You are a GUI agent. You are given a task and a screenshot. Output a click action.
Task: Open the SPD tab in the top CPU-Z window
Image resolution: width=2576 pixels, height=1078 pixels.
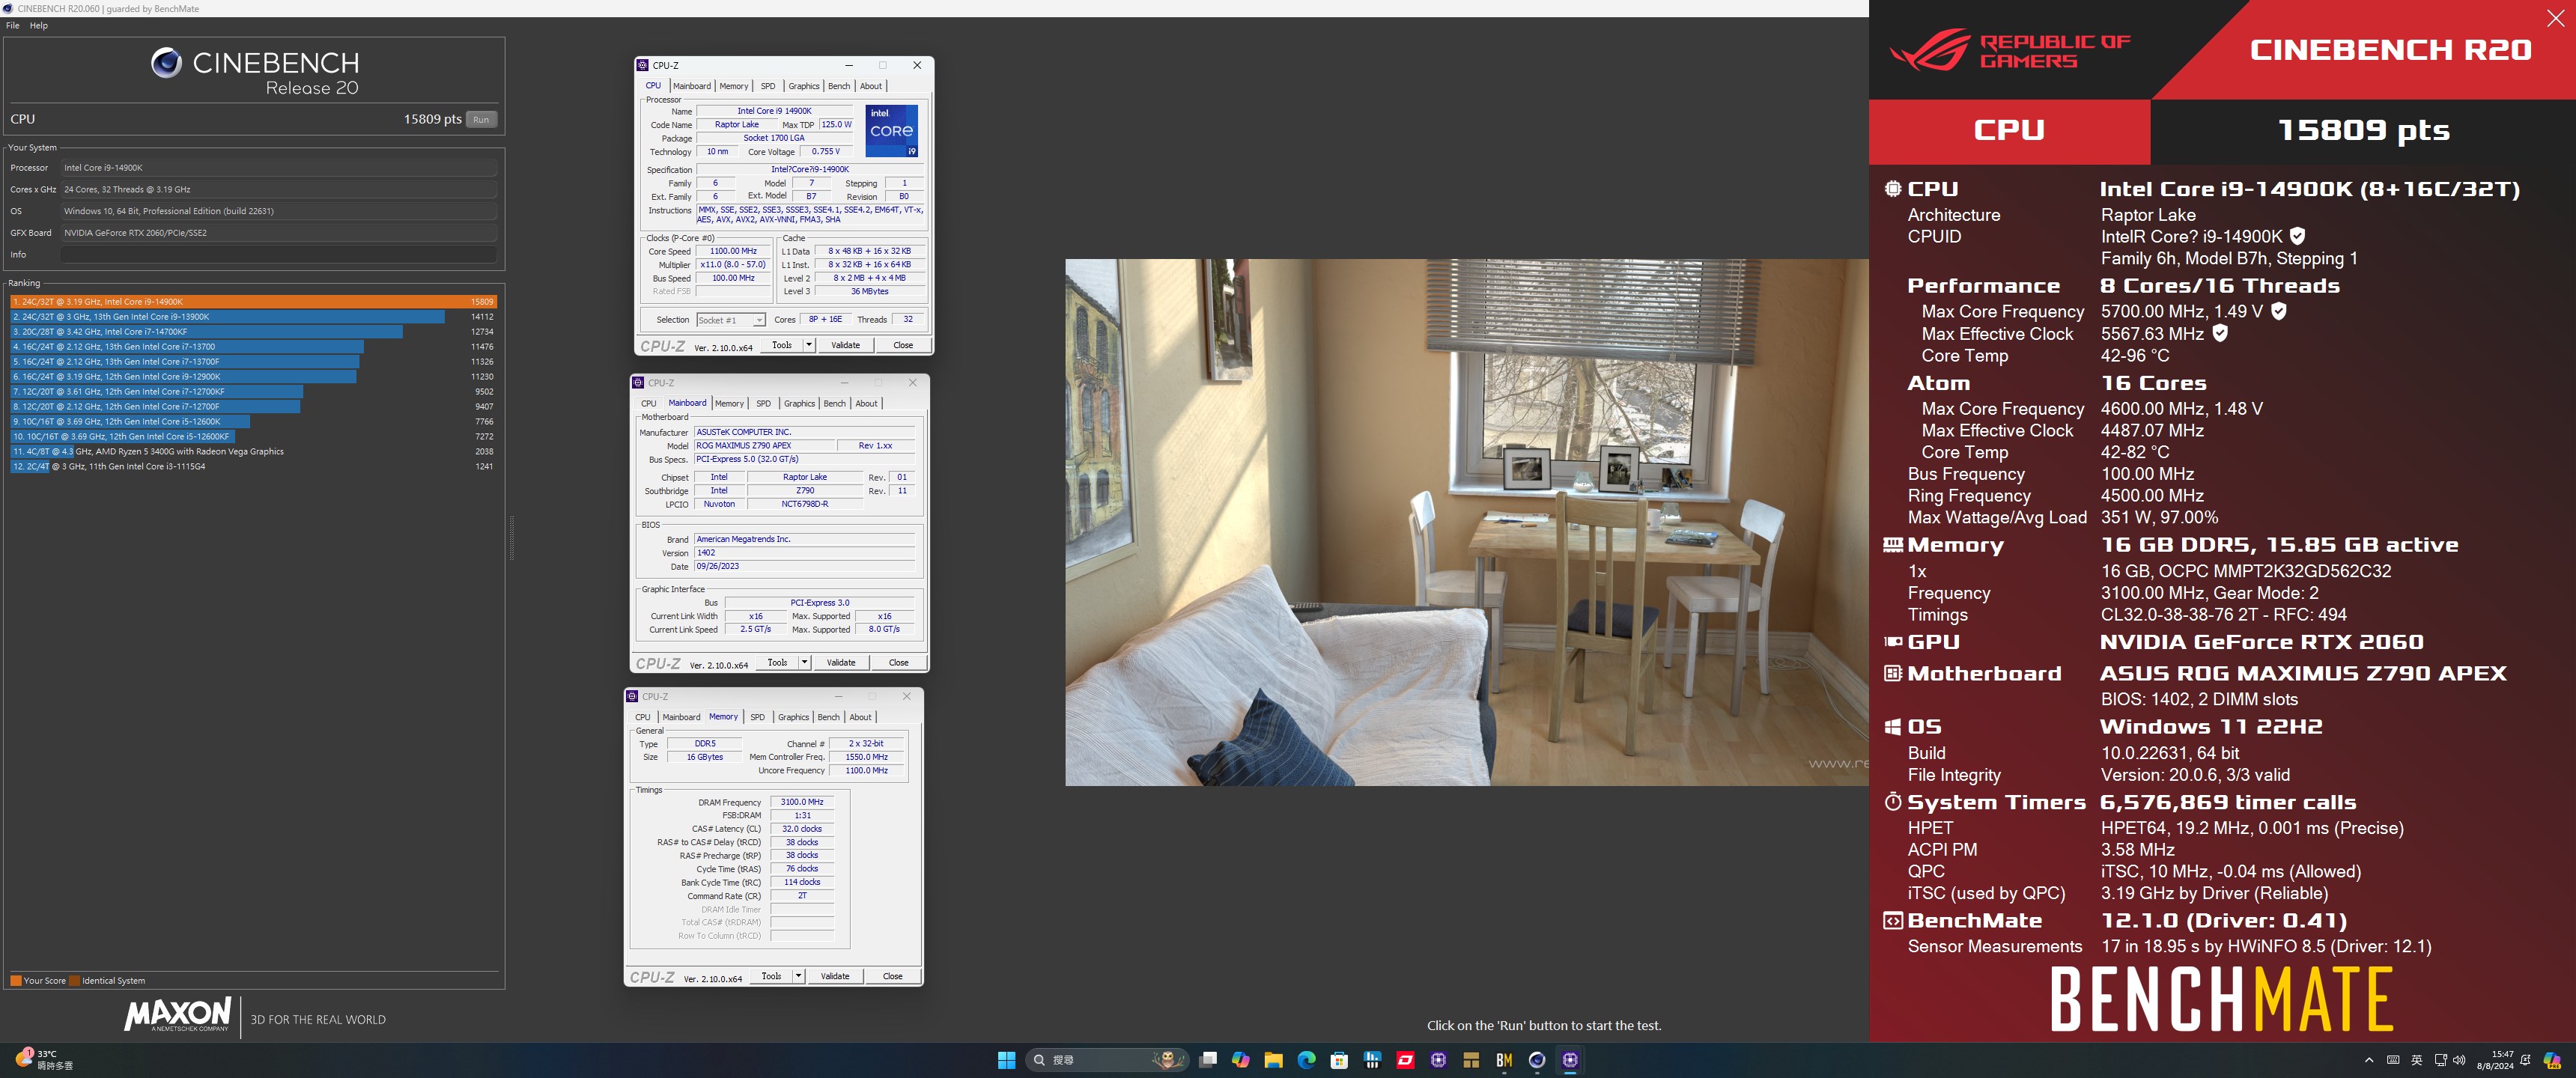tap(767, 86)
